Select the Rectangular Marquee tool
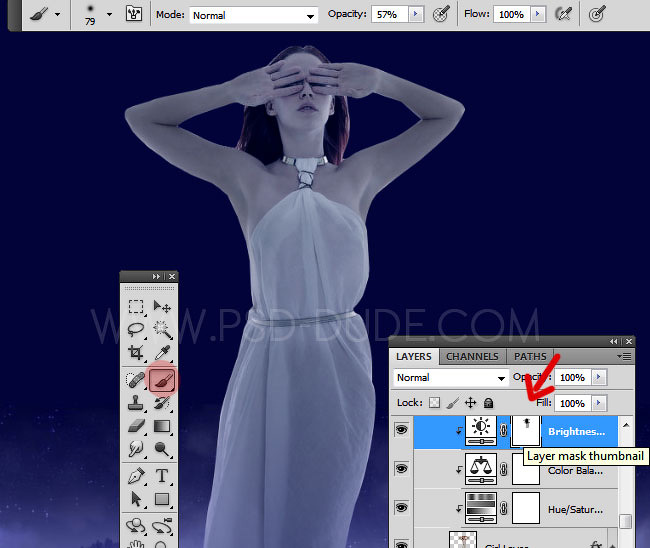The height and width of the screenshot is (548, 650). pyautogui.click(x=136, y=306)
